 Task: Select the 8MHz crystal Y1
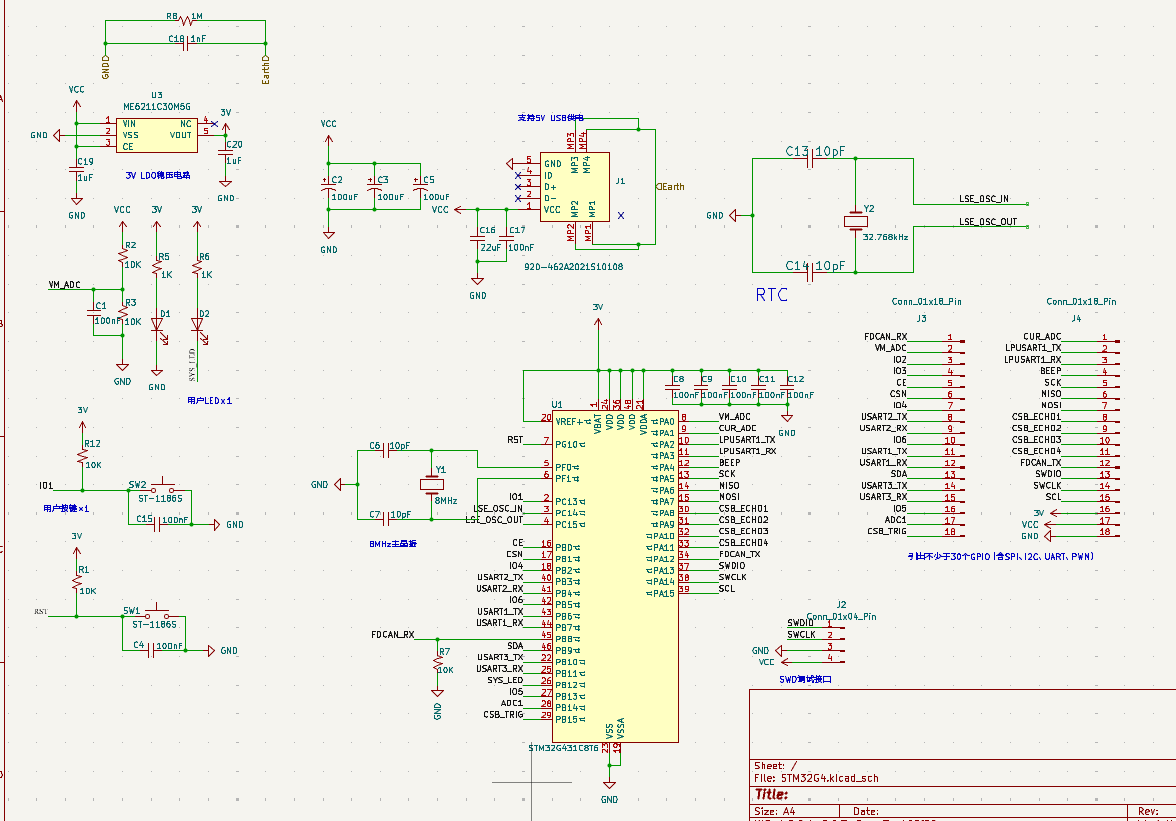tap(432, 485)
